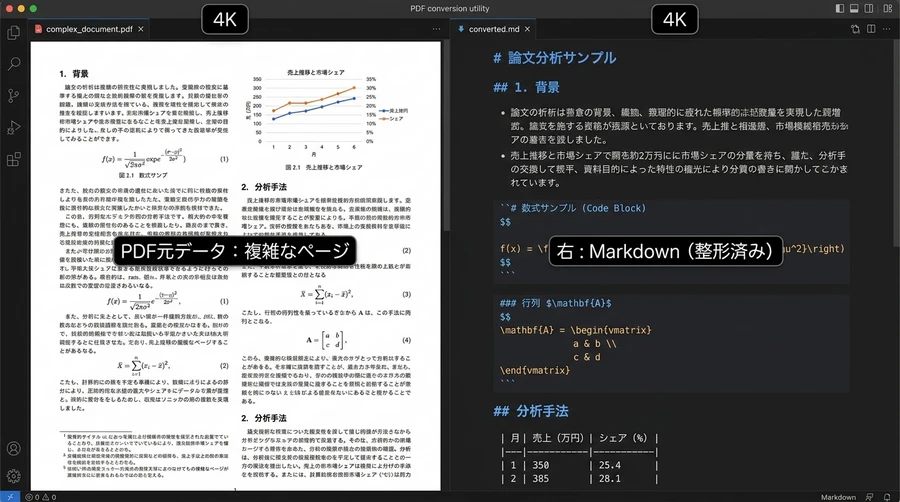Open the More Actions ellipsis menu
900x502 pixels.
[x=886, y=29]
